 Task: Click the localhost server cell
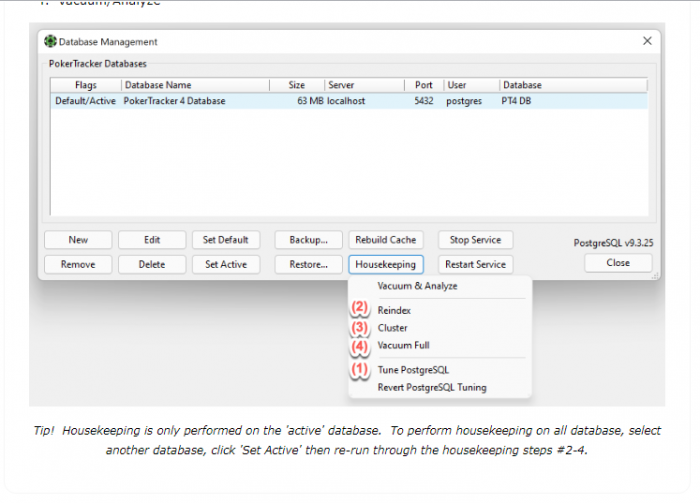click(346, 101)
